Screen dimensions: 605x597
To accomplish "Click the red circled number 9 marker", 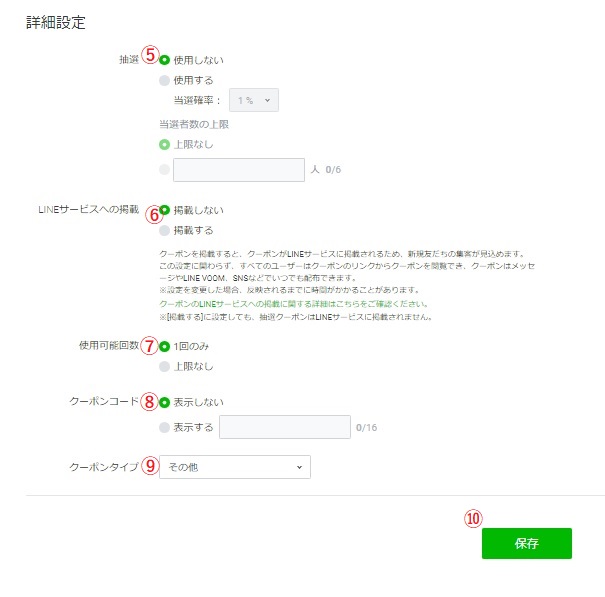I will [x=150, y=465].
